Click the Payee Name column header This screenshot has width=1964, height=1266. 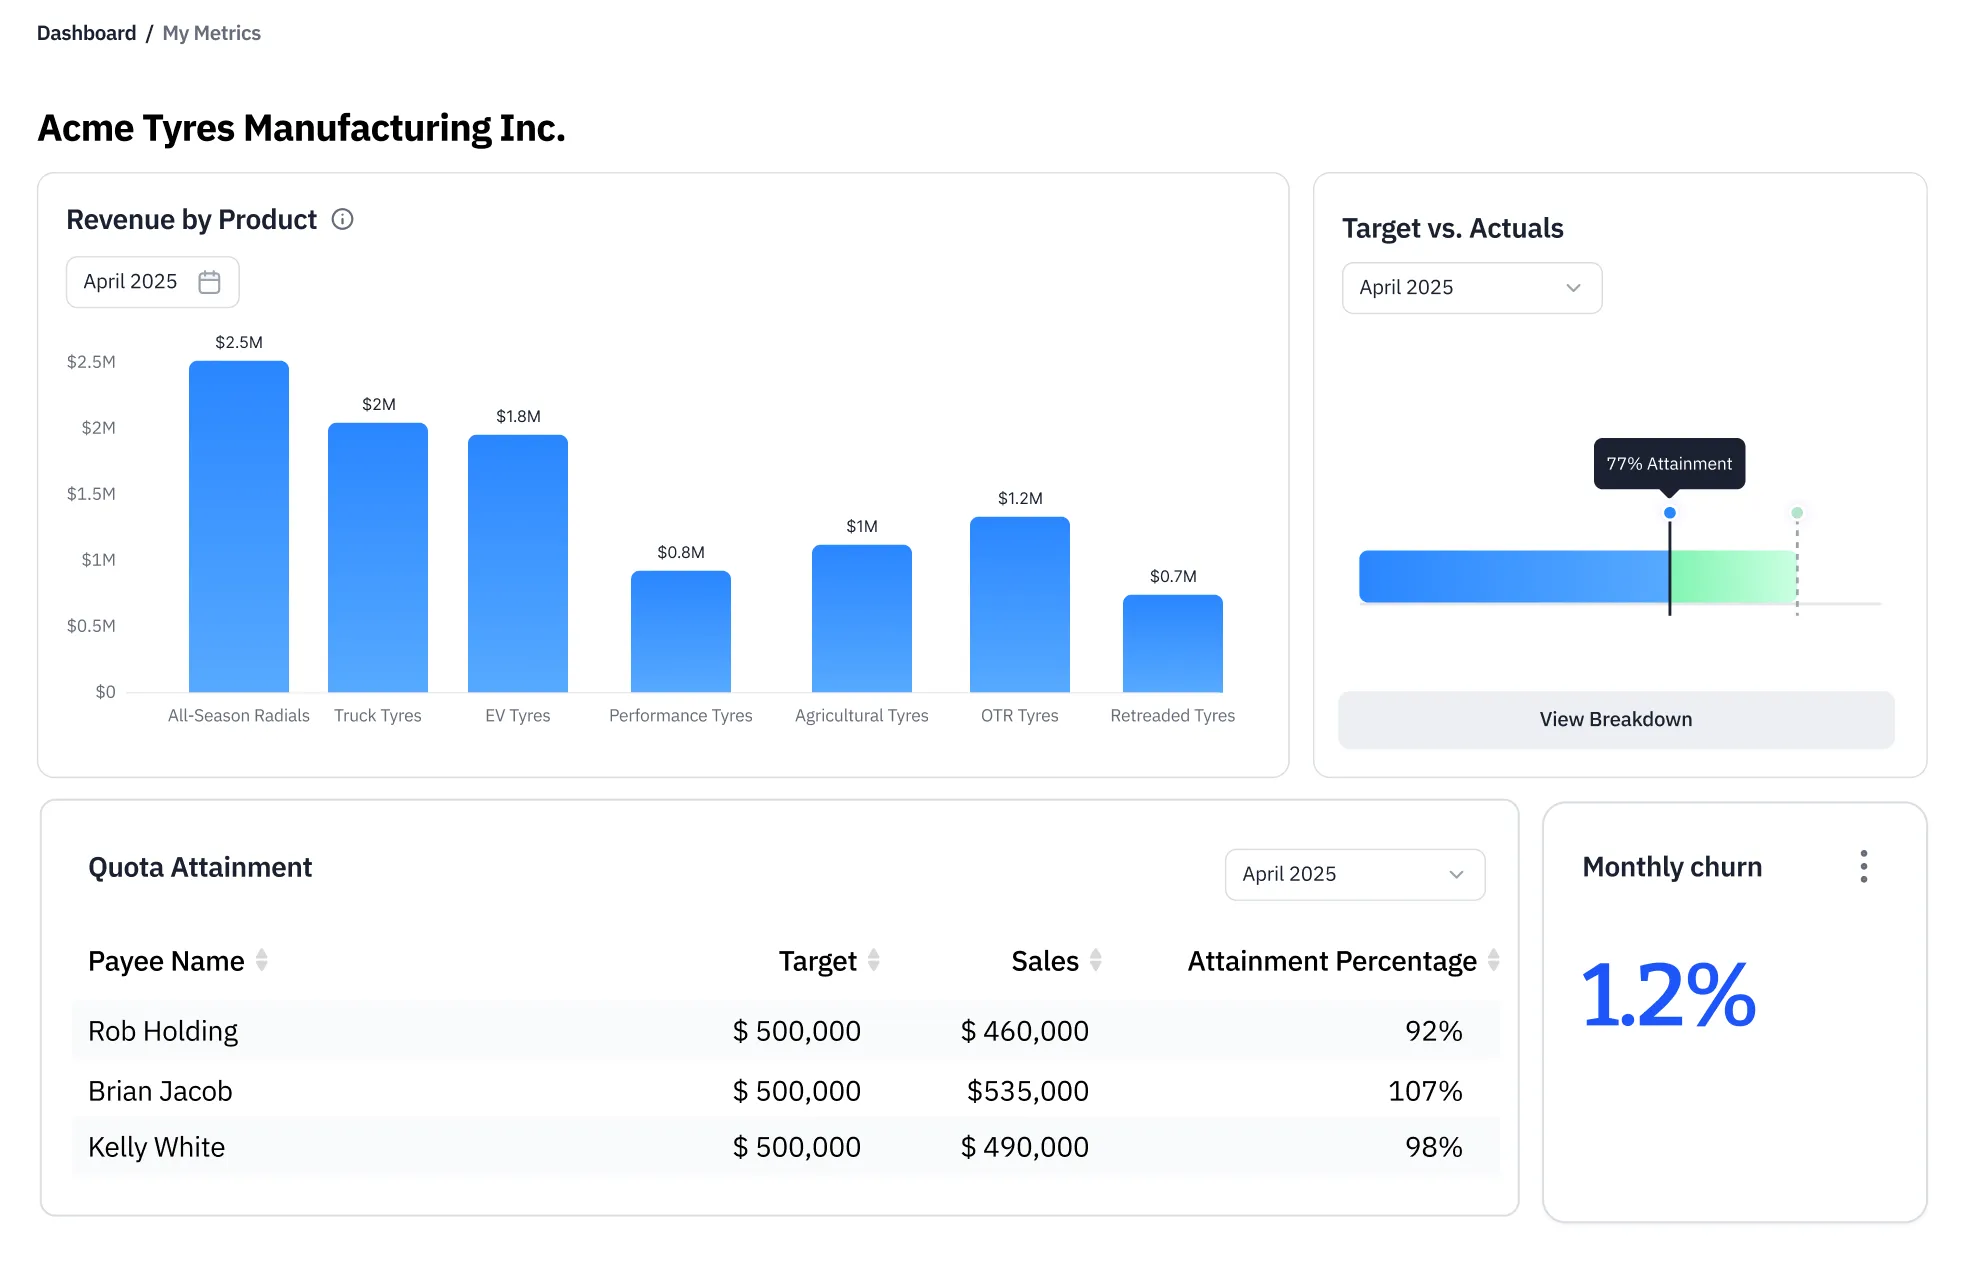[x=166, y=961]
